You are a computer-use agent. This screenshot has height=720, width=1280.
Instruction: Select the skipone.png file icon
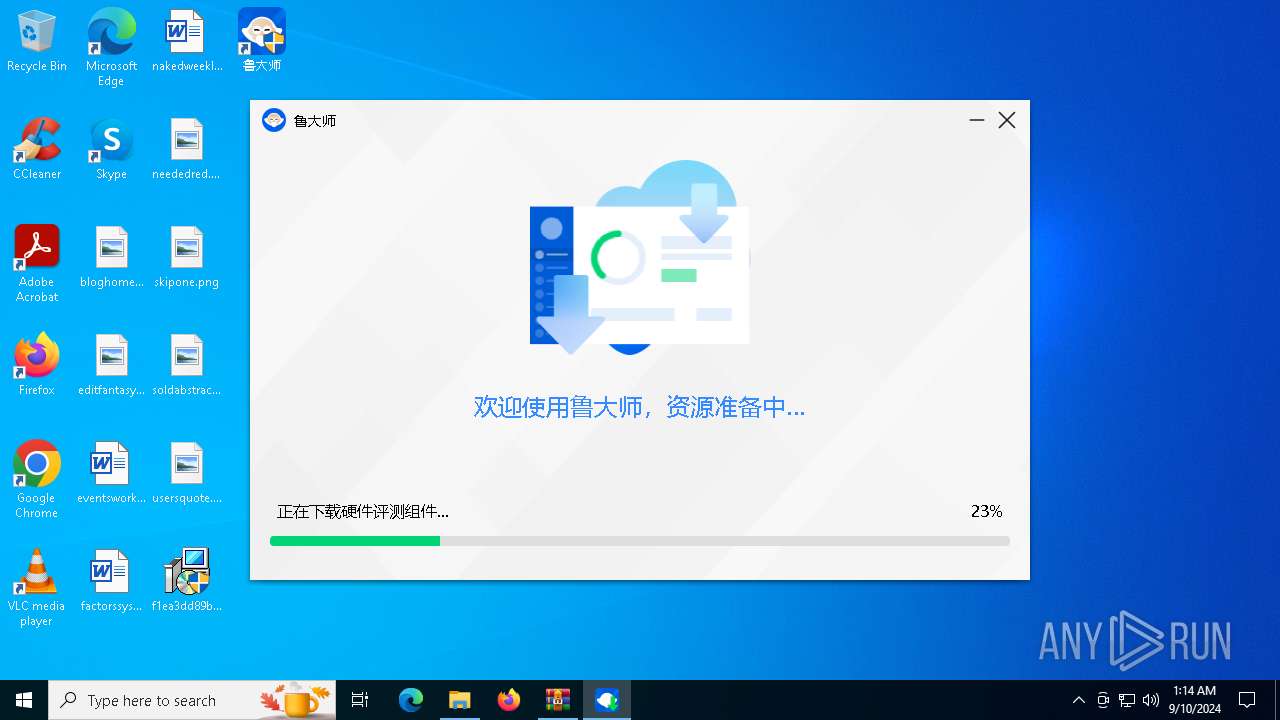(187, 258)
